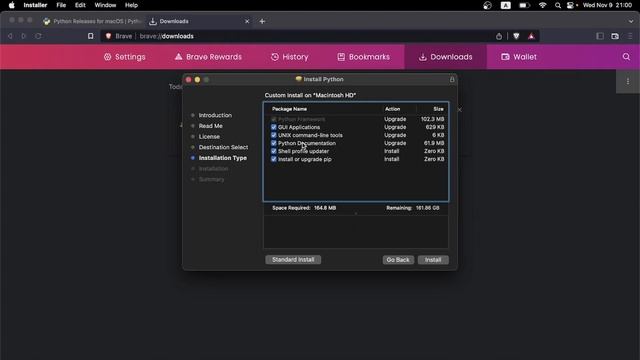Toggle the browser sidebar icon
The width and height of the screenshot is (640, 360).
click(600, 36)
